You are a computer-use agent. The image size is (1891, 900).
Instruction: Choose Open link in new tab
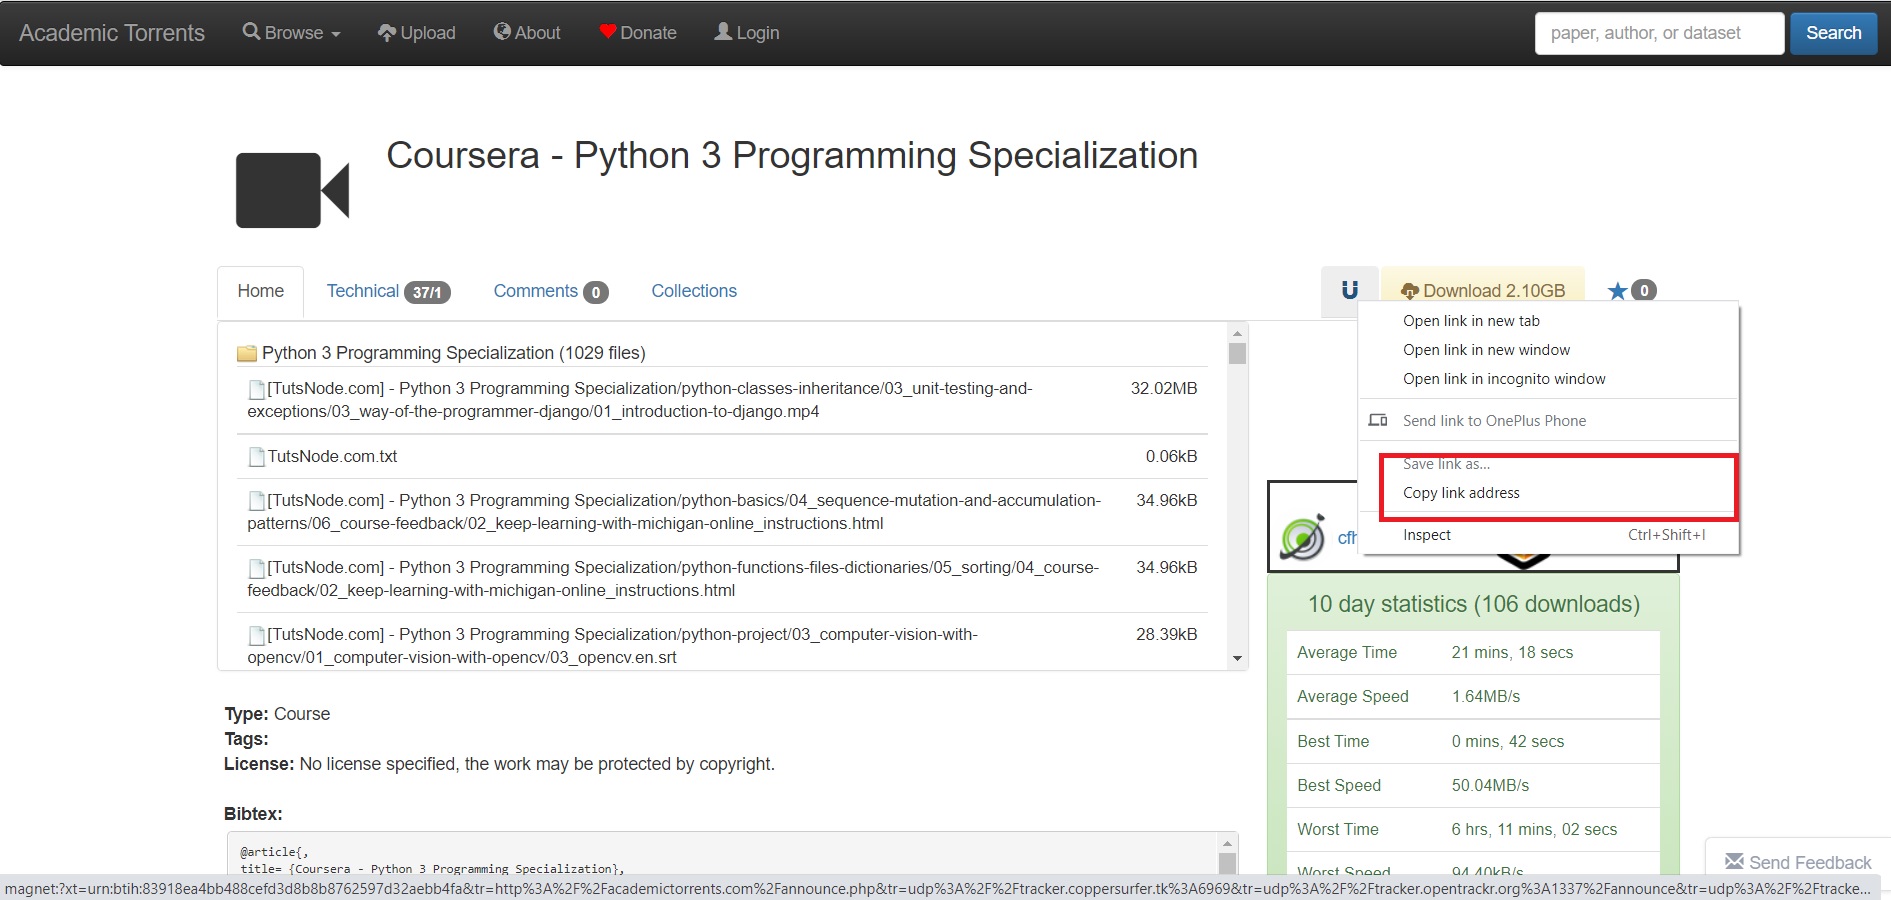point(1471,321)
